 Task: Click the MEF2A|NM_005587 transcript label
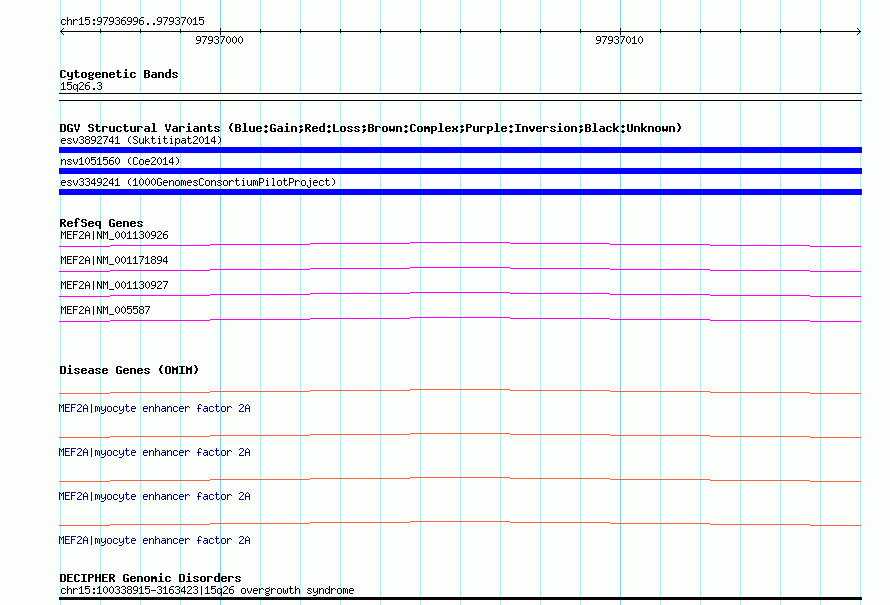click(105, 310)
